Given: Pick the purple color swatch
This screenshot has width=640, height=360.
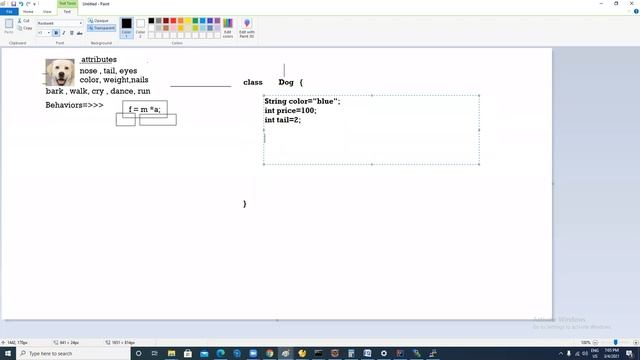Looking at the screenshot, I should click(218, 21).
